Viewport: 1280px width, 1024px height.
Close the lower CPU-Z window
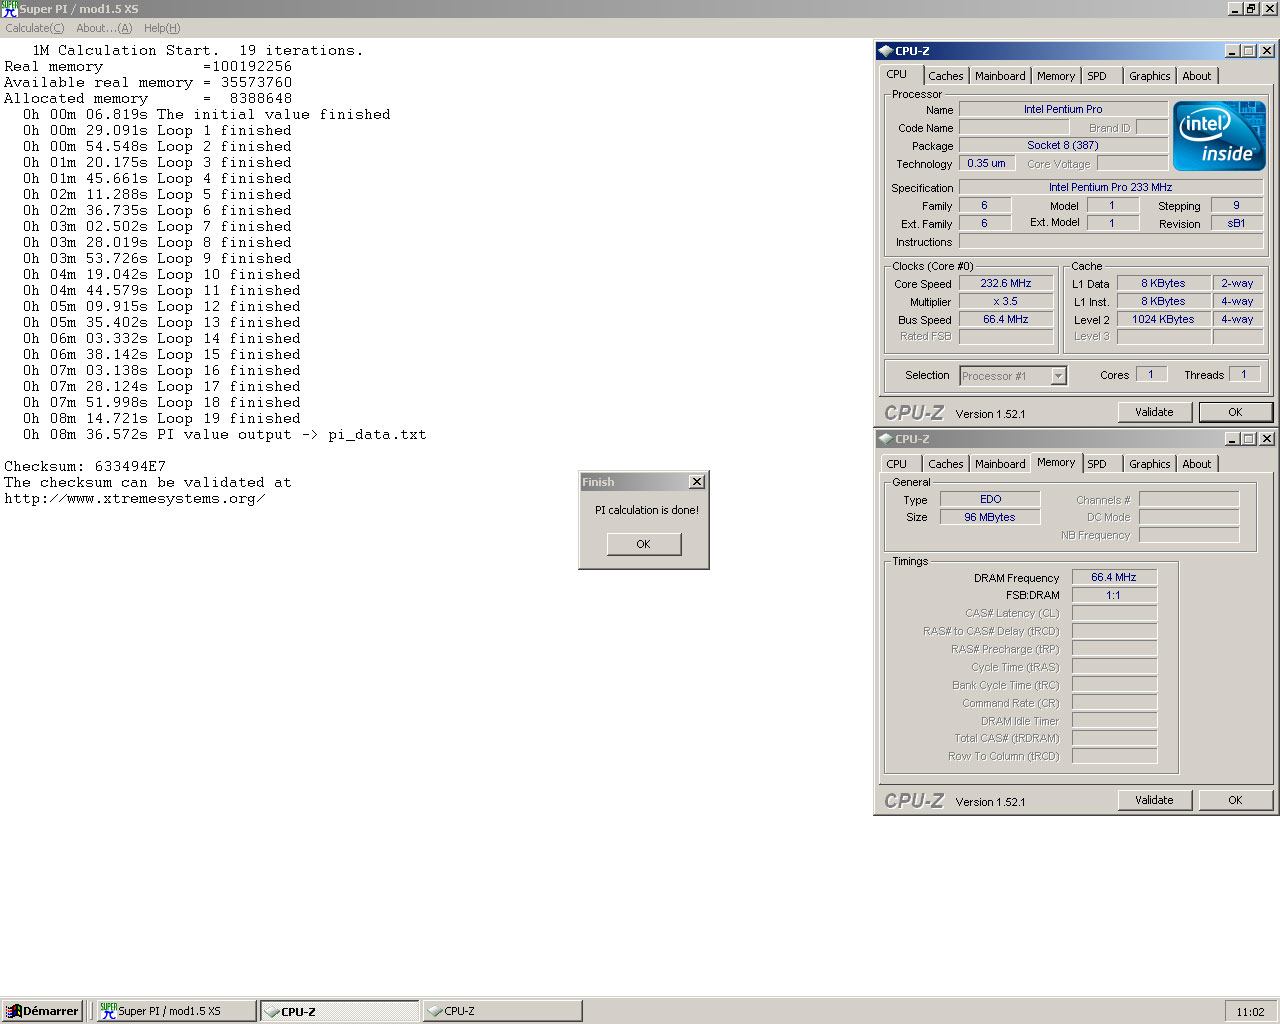[x=1267, y=438]
